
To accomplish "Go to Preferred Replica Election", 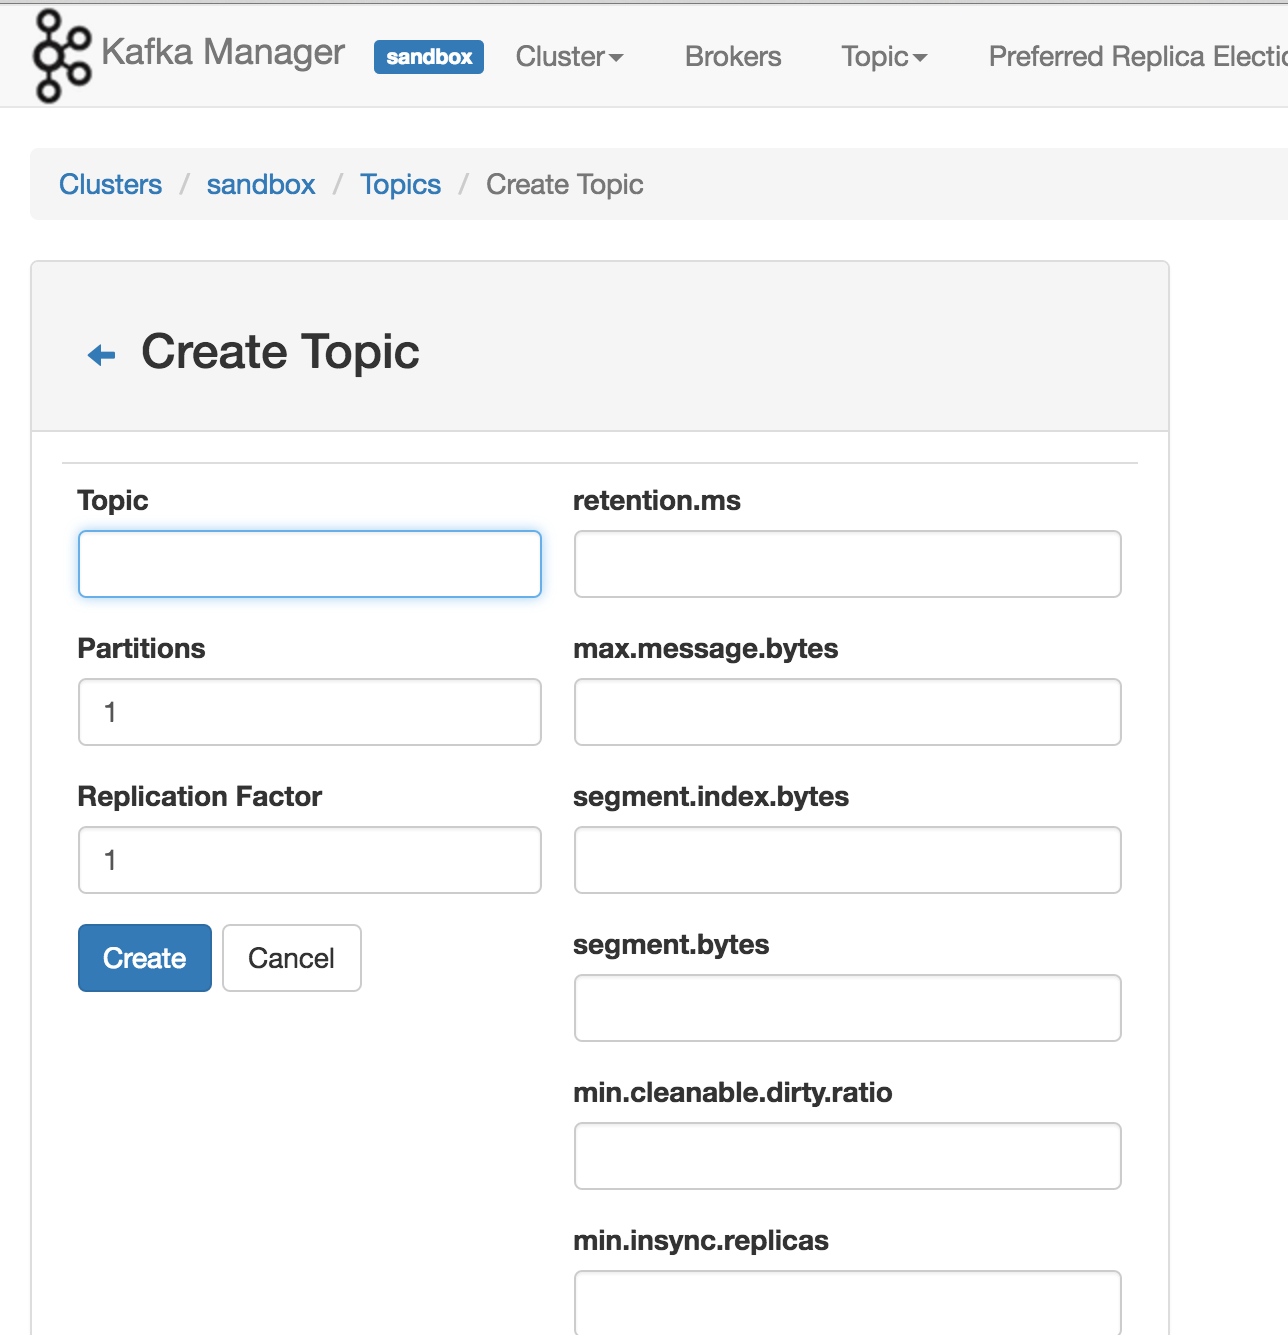I will (x=1137, y=57).
